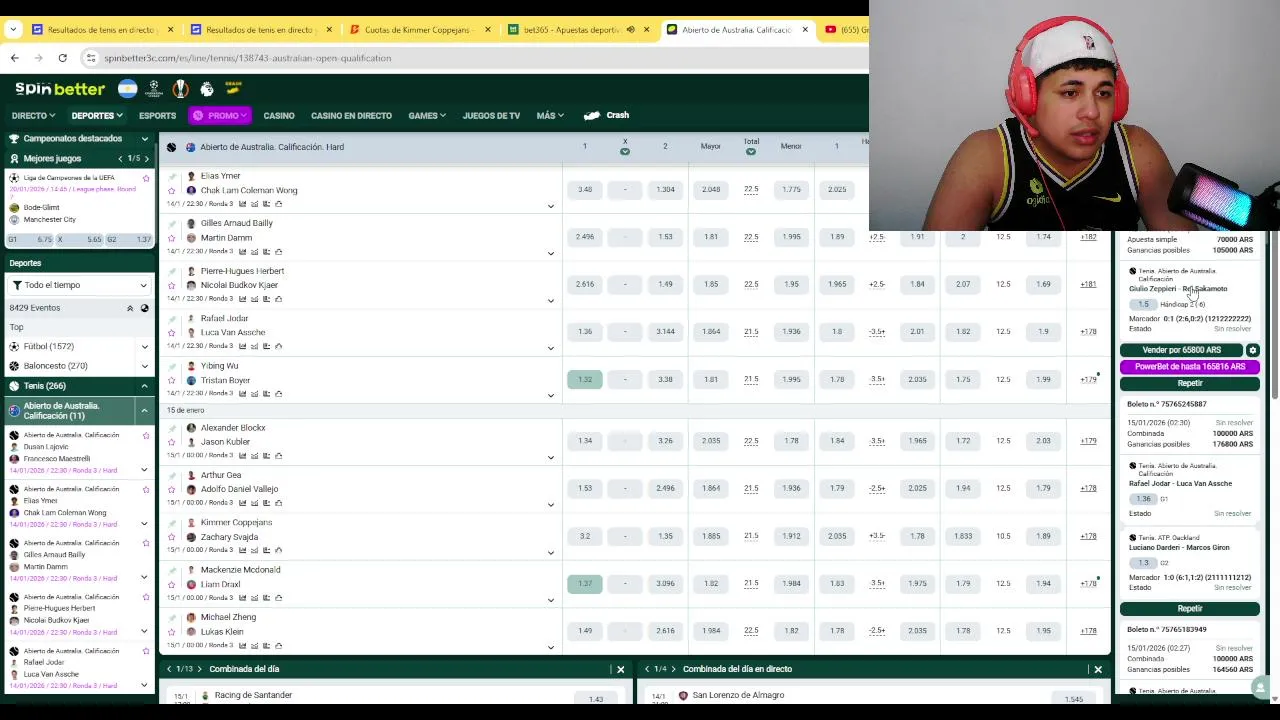Open CASINO EN DIRECTO section
Viewport: 1280px width, 720px height.
[351, 115]
